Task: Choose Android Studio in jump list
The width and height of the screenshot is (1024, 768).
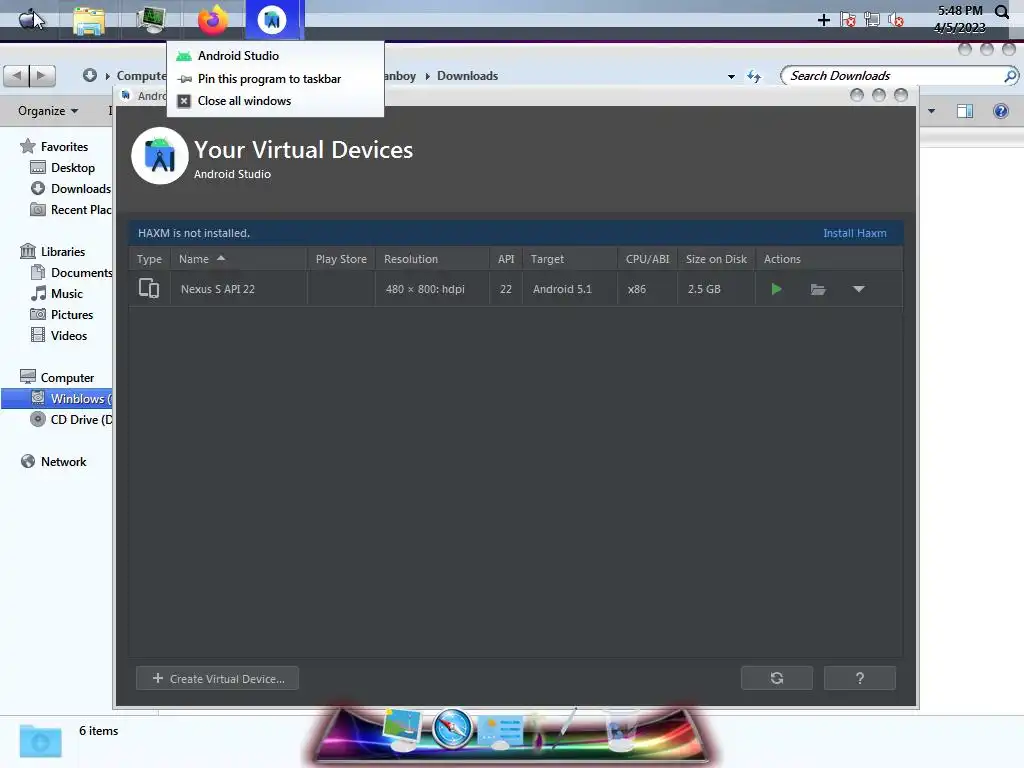Action: point(275,56)
